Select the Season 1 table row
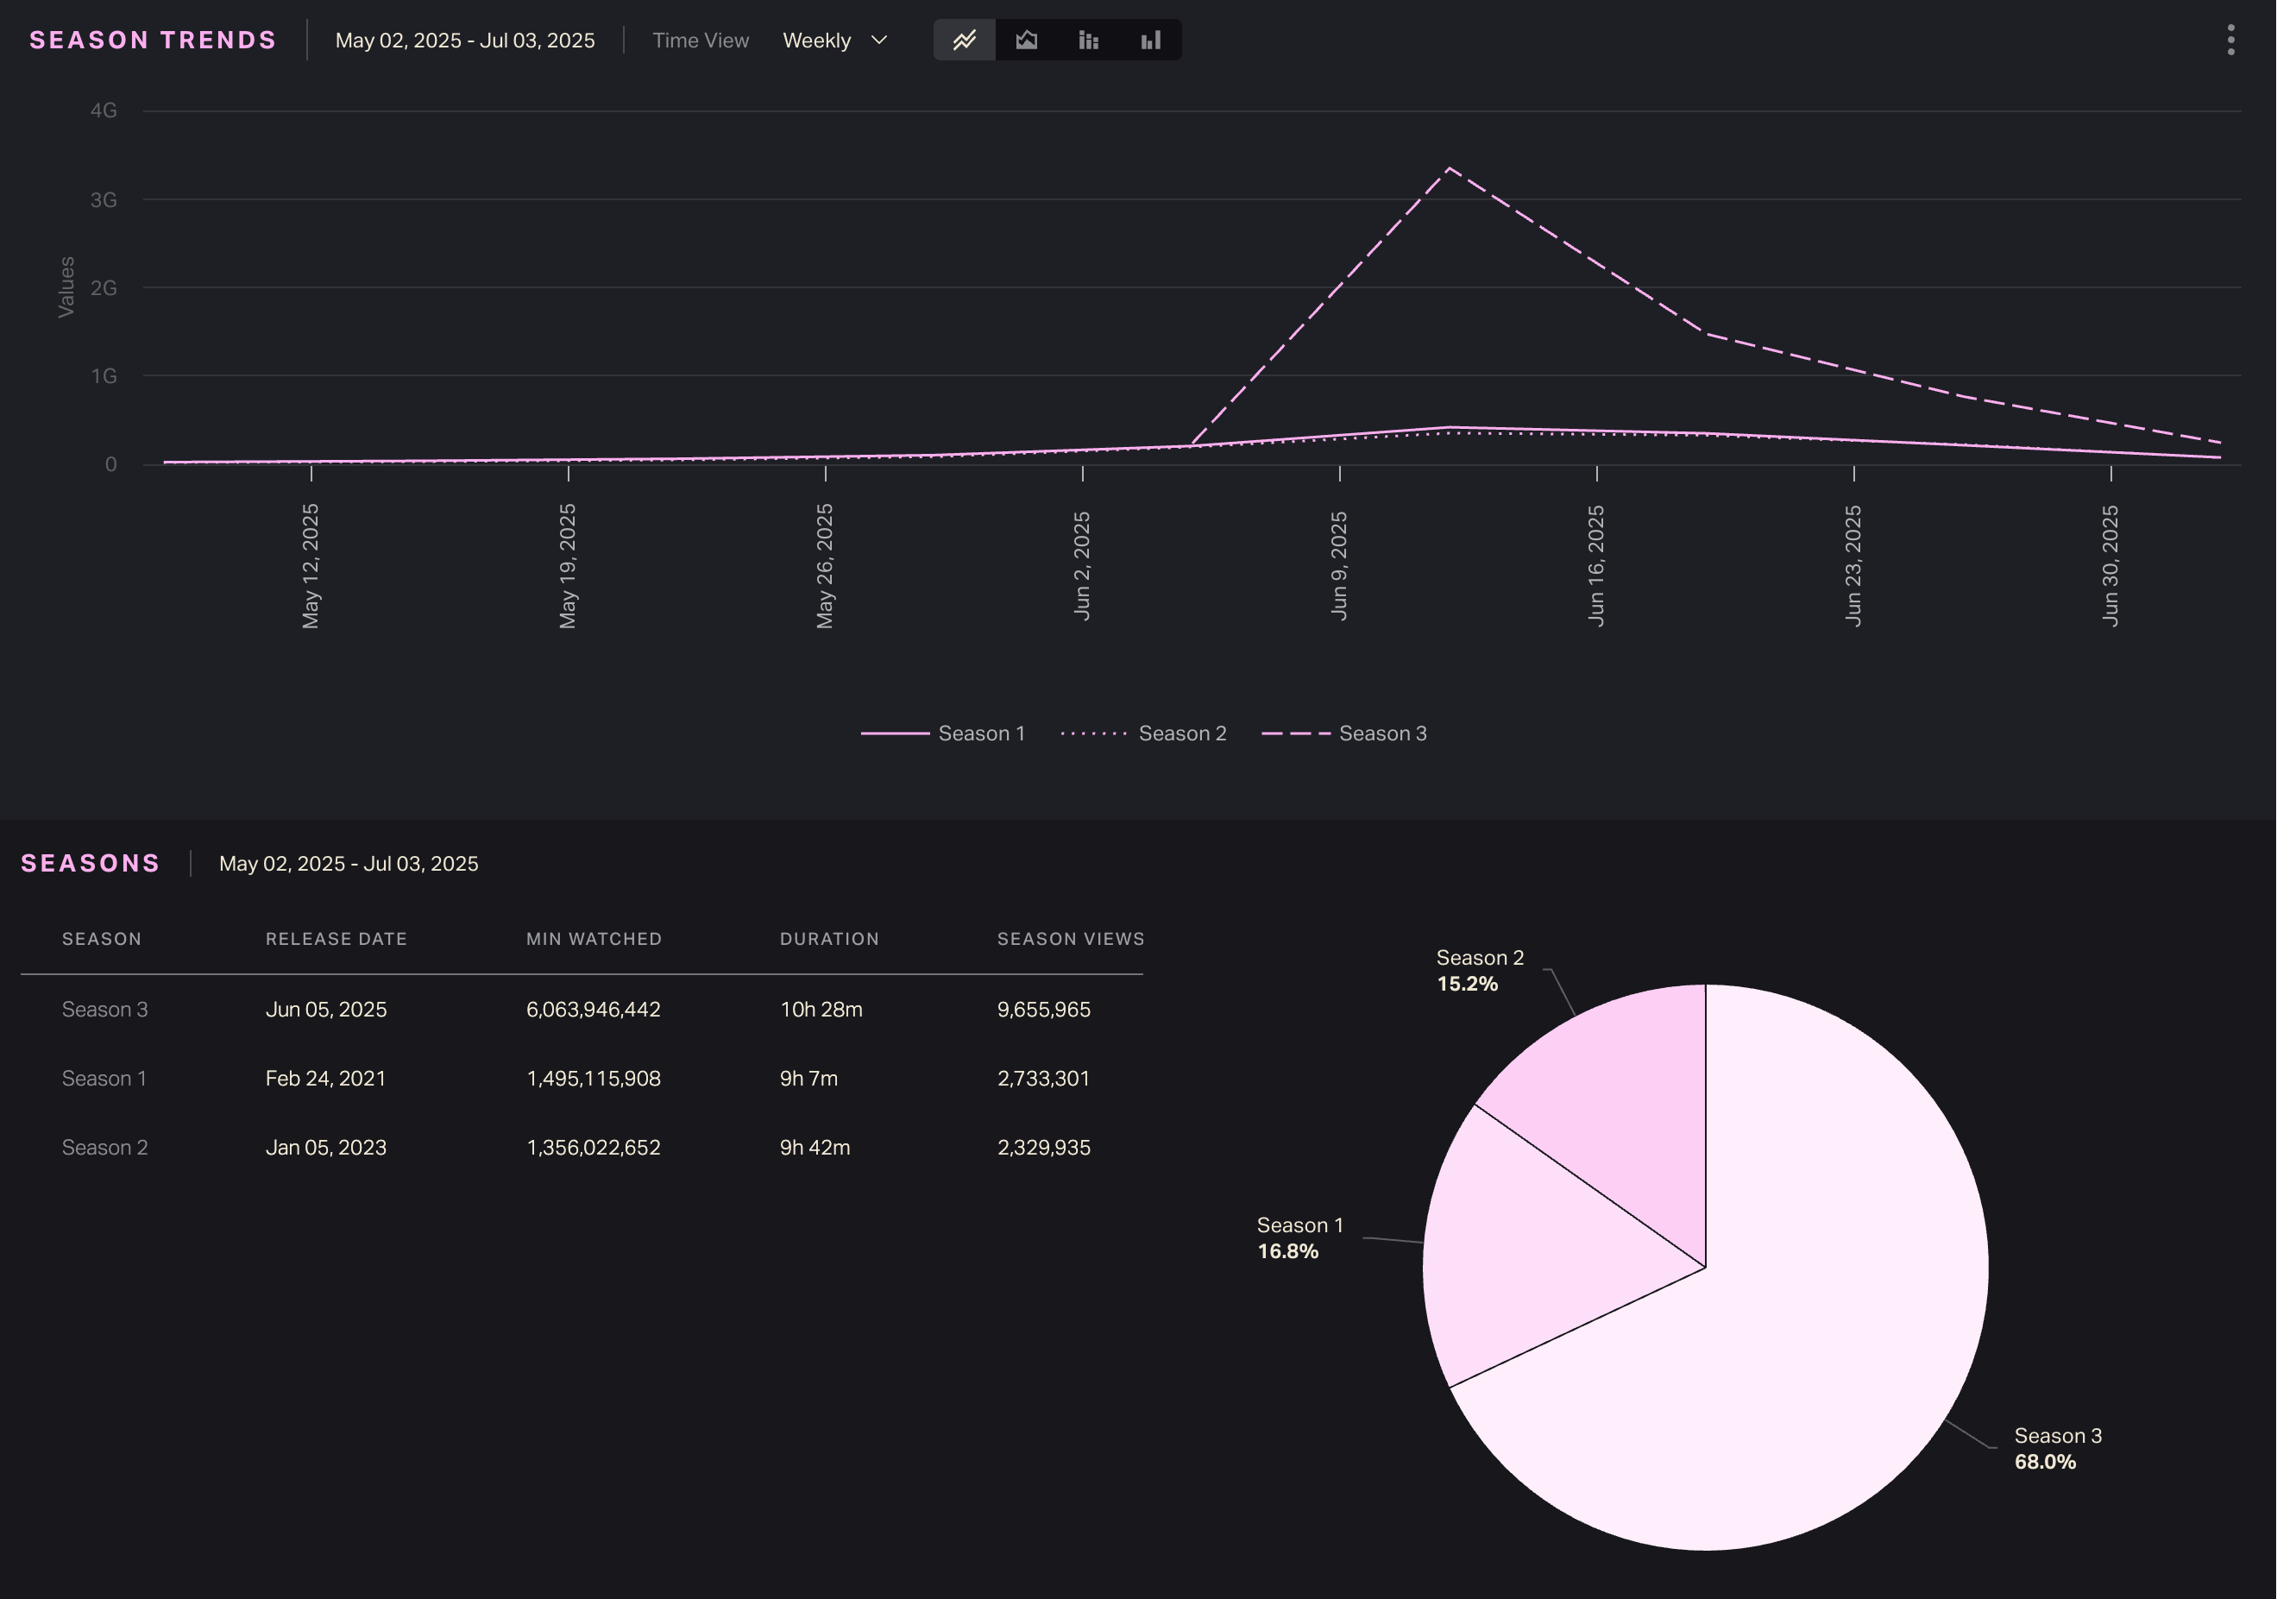The image size is (2296, 1599). [104, 1078]
